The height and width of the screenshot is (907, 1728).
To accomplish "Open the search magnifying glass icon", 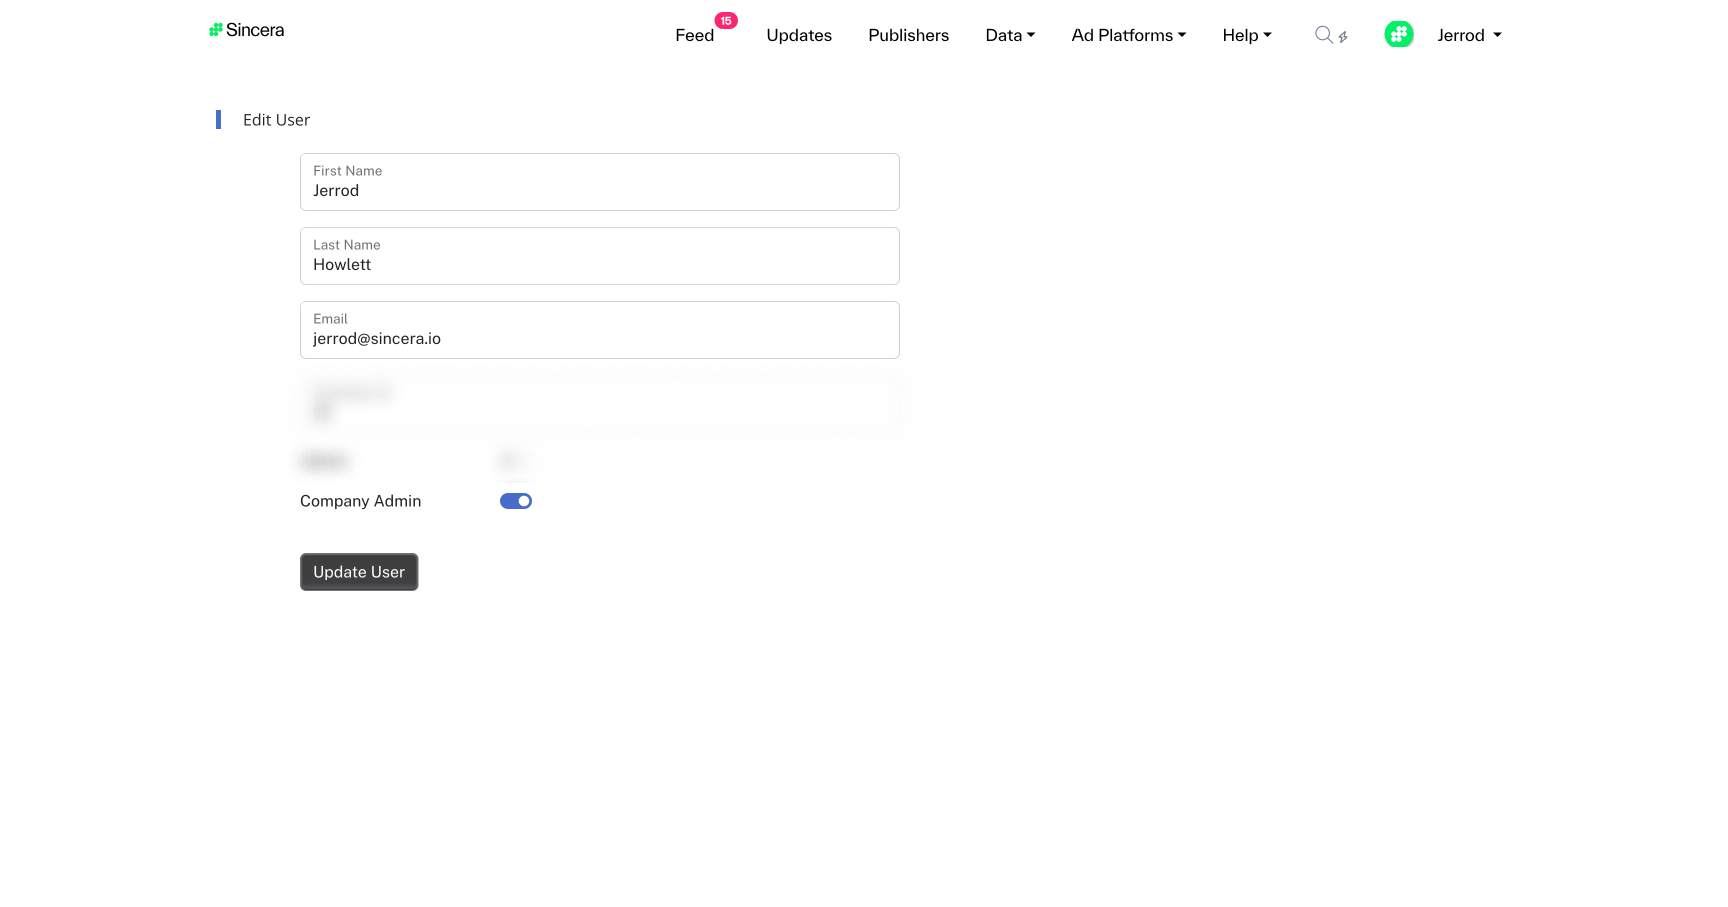I will pyautogui.click(x=1322, y=34).
